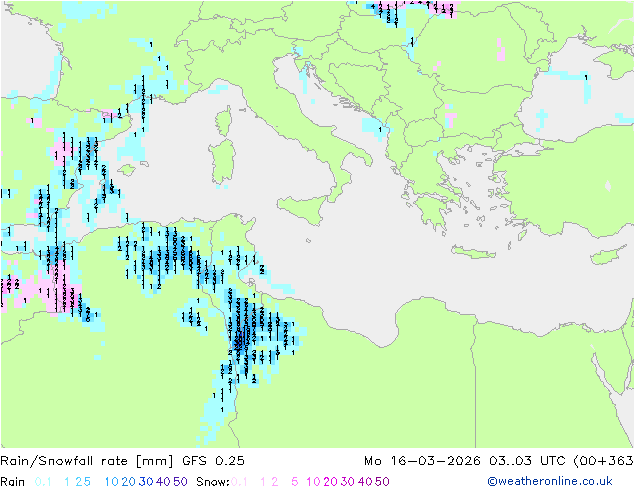Click the '03..03 UTC' time label
634x490 pixels.
pyautogui.click(x=528, y=461)
